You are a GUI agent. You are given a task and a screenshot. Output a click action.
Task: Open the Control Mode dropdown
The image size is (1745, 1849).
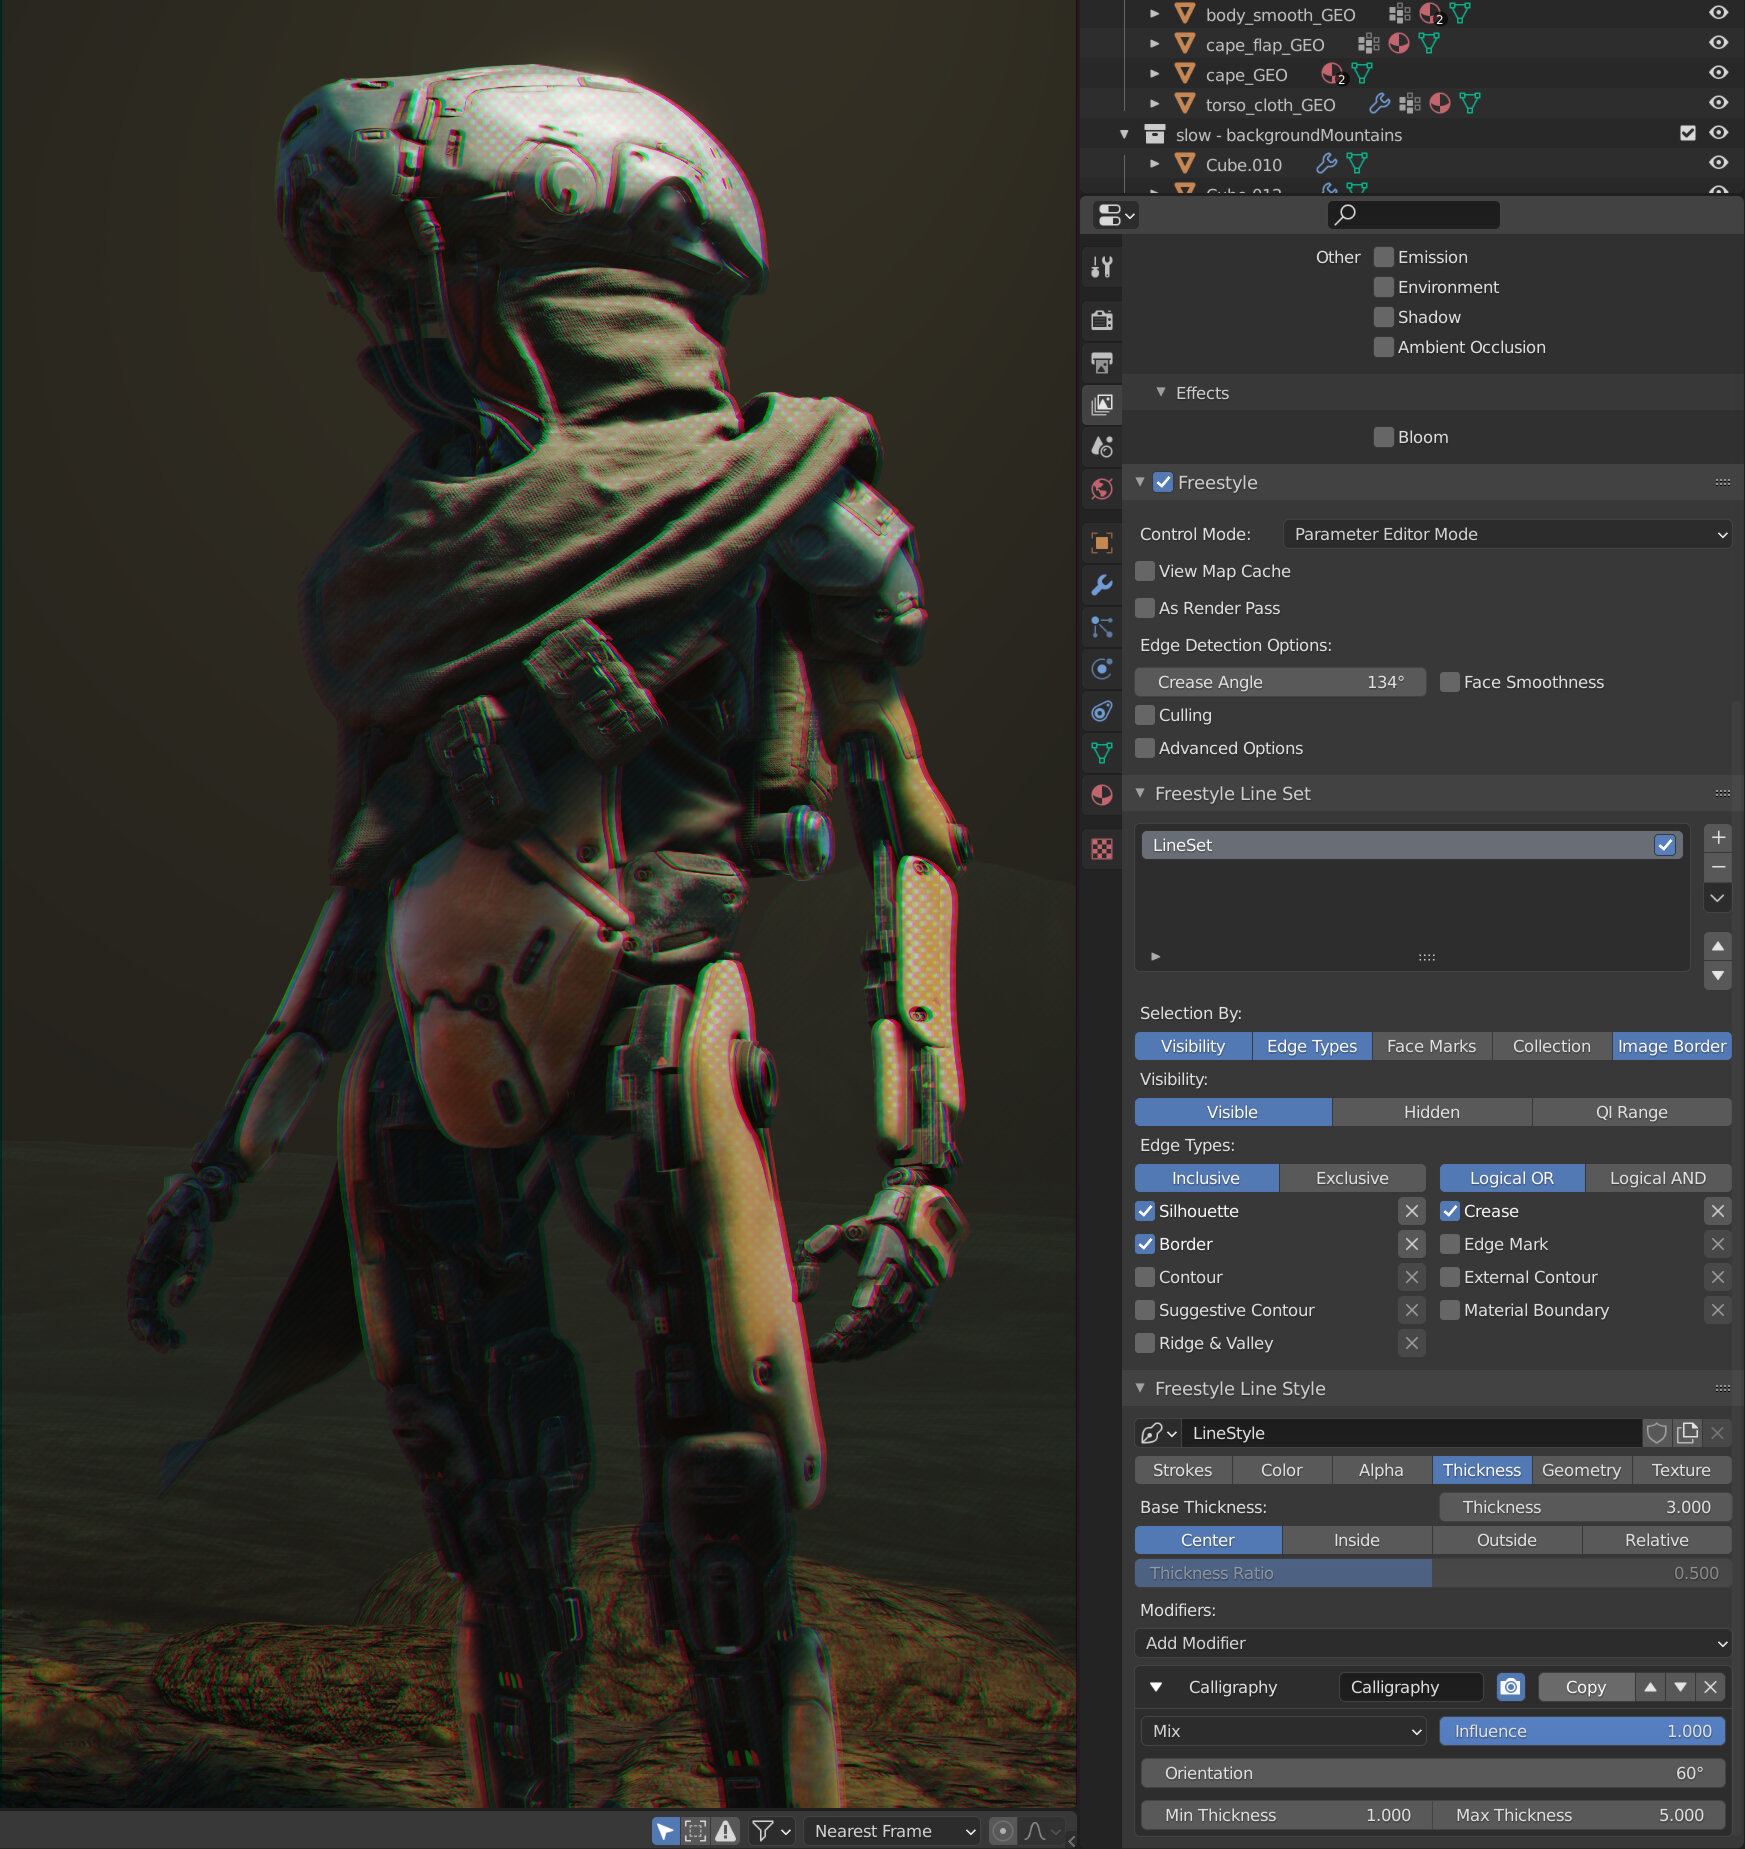[1505, 534]
